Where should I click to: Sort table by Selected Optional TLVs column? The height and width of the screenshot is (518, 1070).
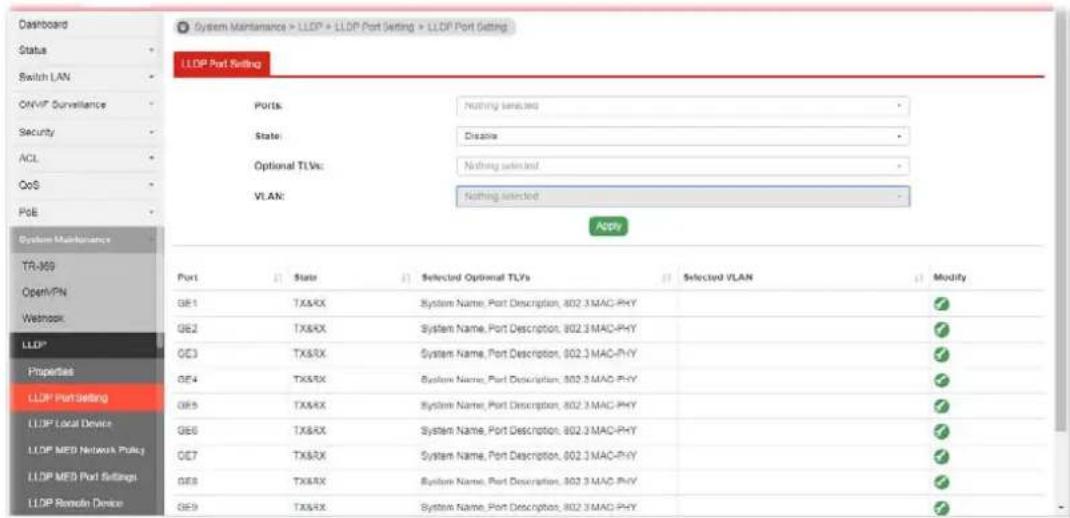click(x=667, y=278)
